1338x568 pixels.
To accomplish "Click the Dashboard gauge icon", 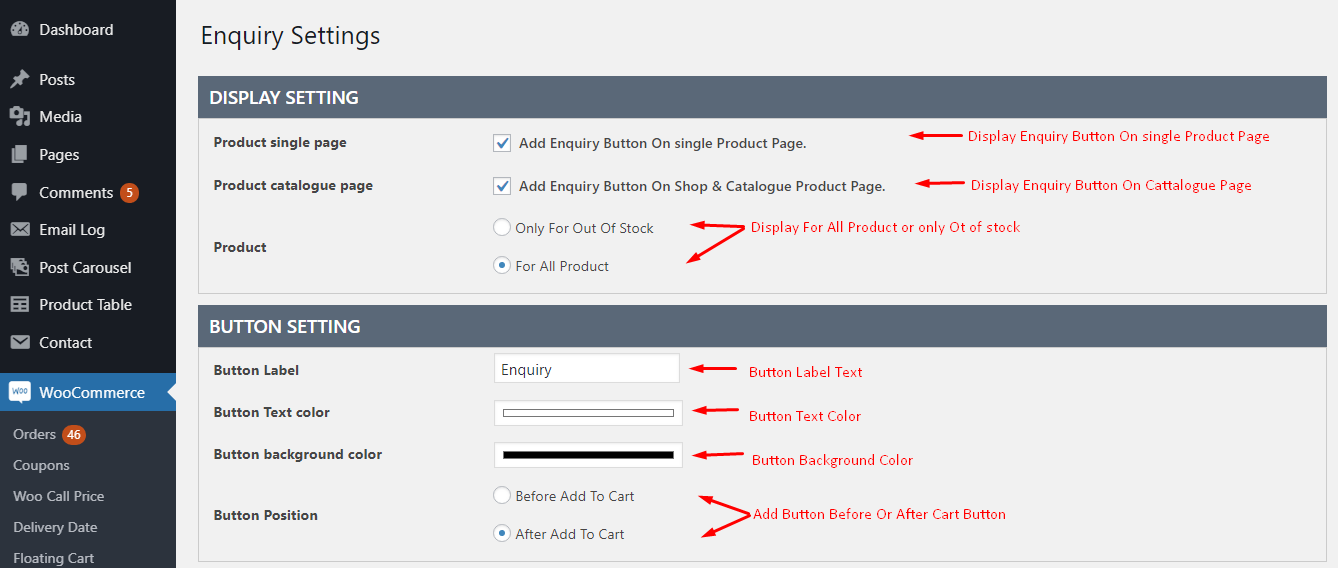I will (20, 30).
